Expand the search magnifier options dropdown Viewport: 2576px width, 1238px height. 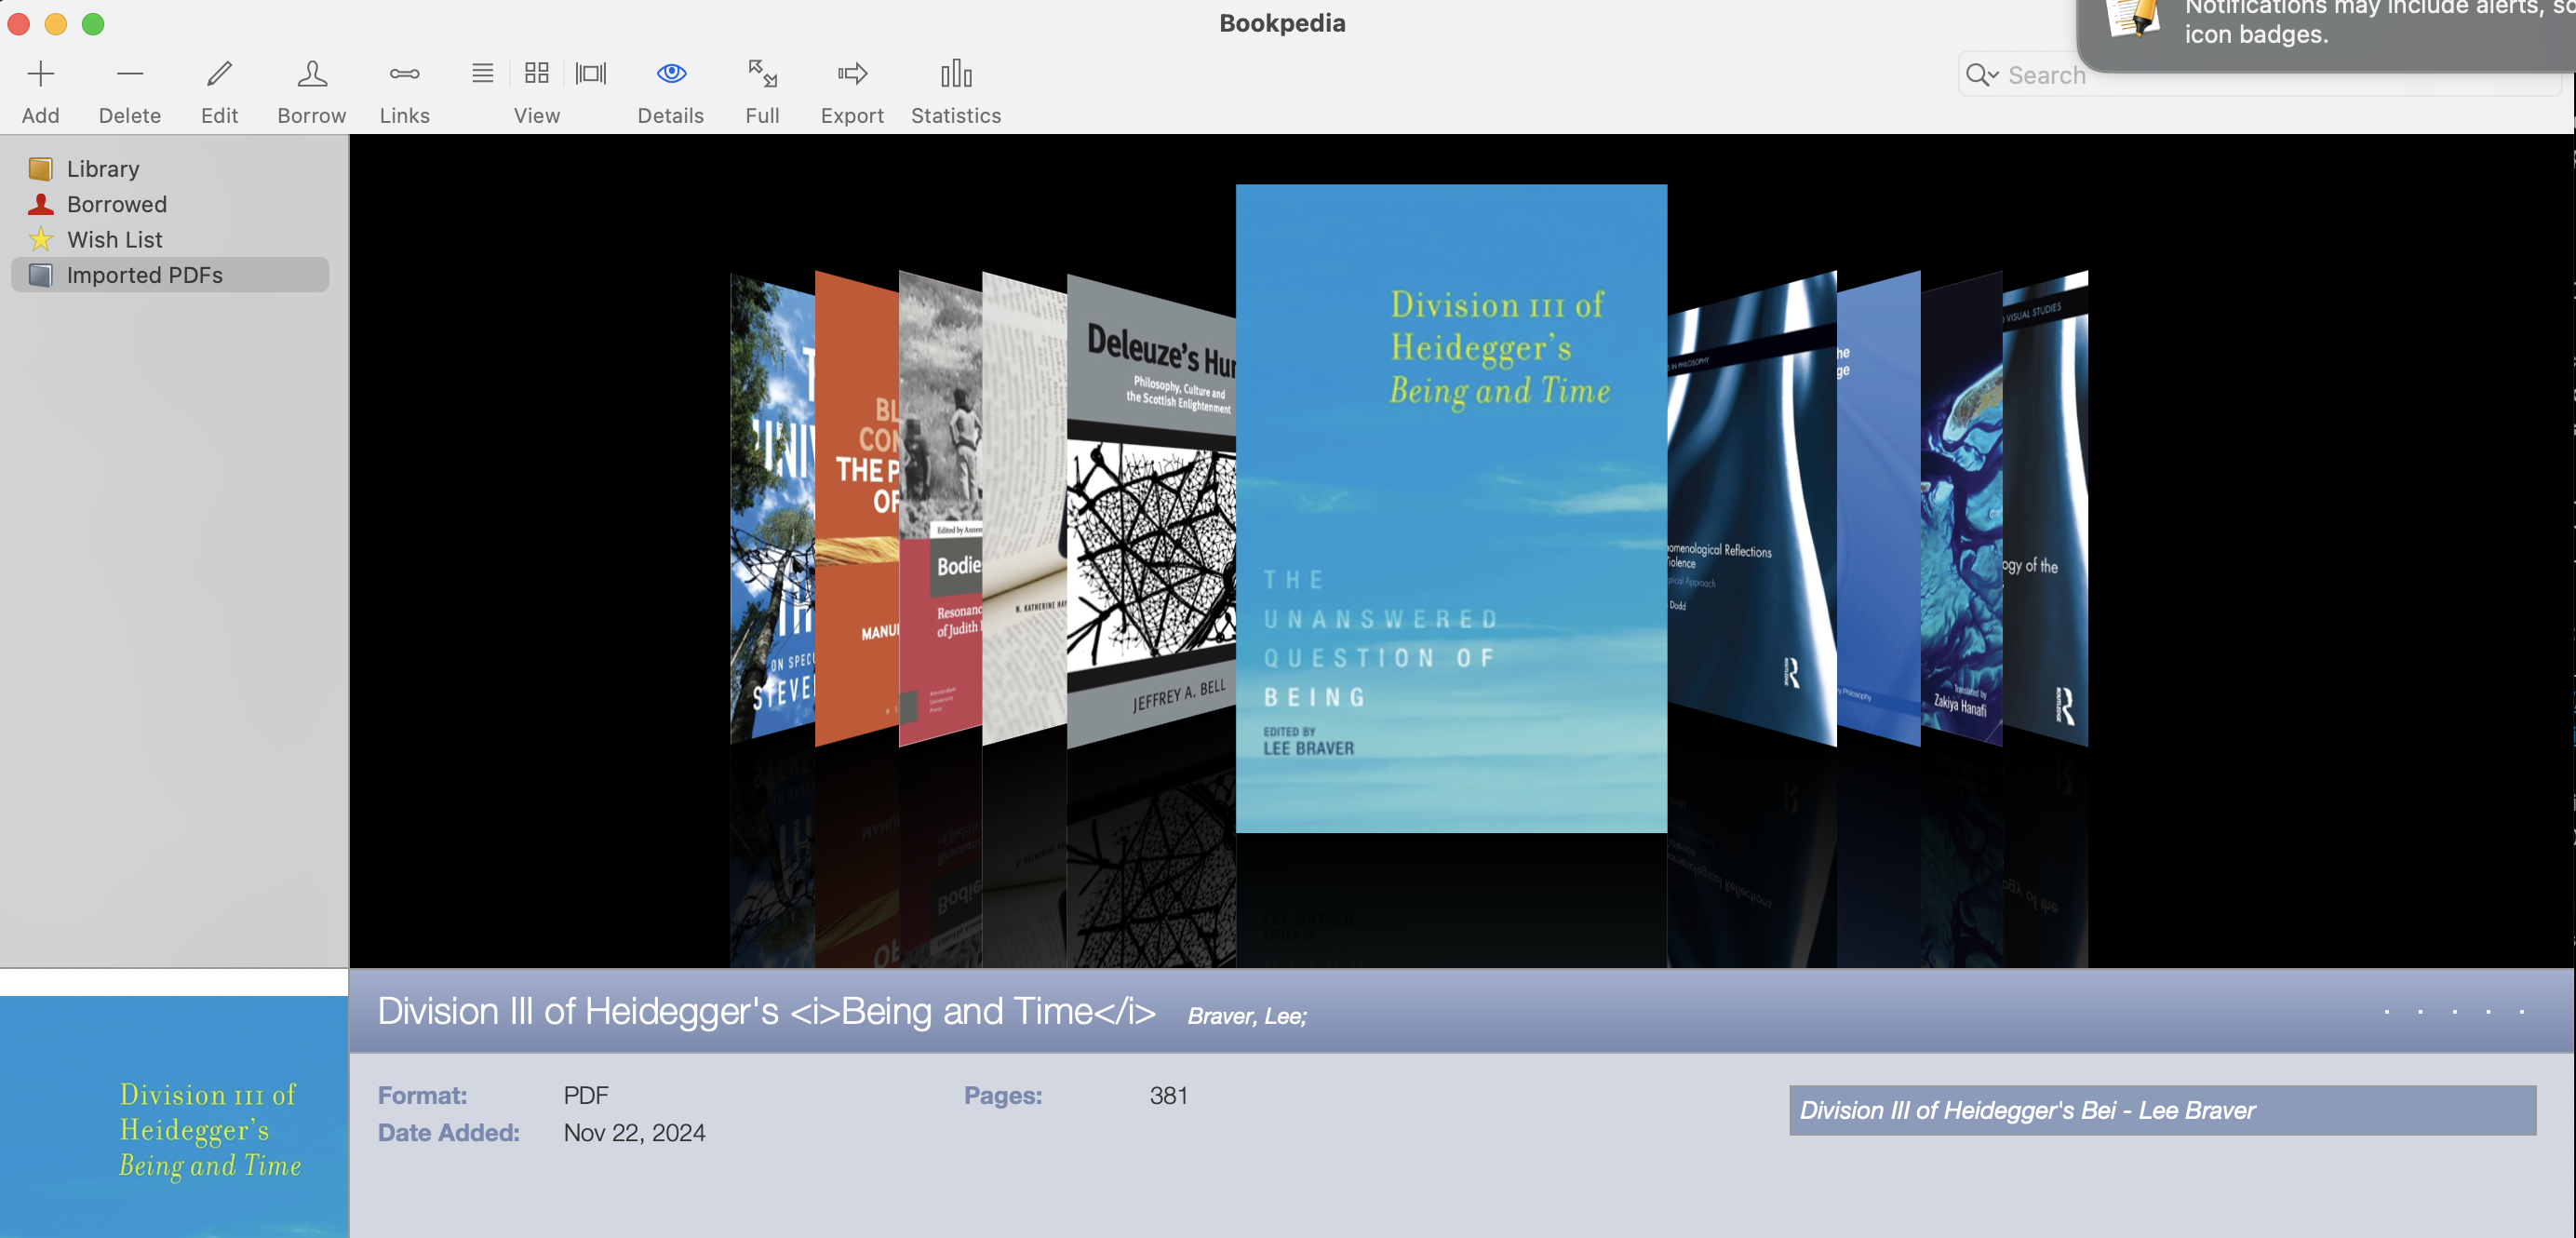[1981, 75]
